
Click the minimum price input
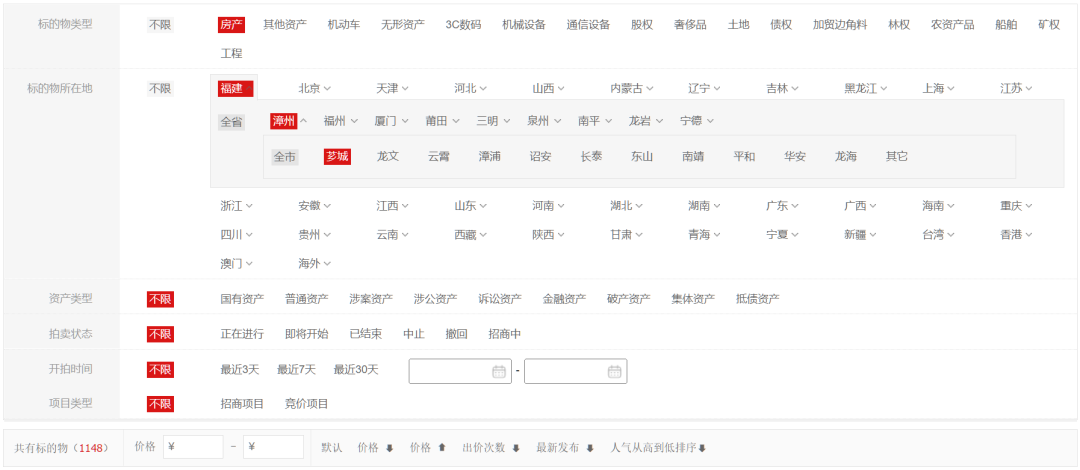click(x=194, y=447)
